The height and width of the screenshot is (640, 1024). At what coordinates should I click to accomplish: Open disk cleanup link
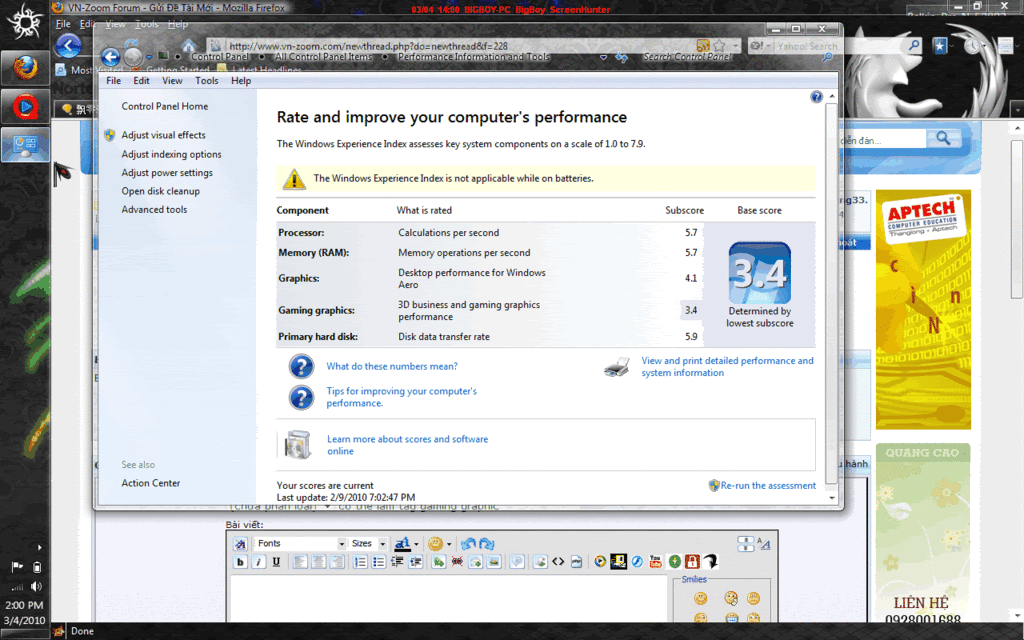coord(161,191)
